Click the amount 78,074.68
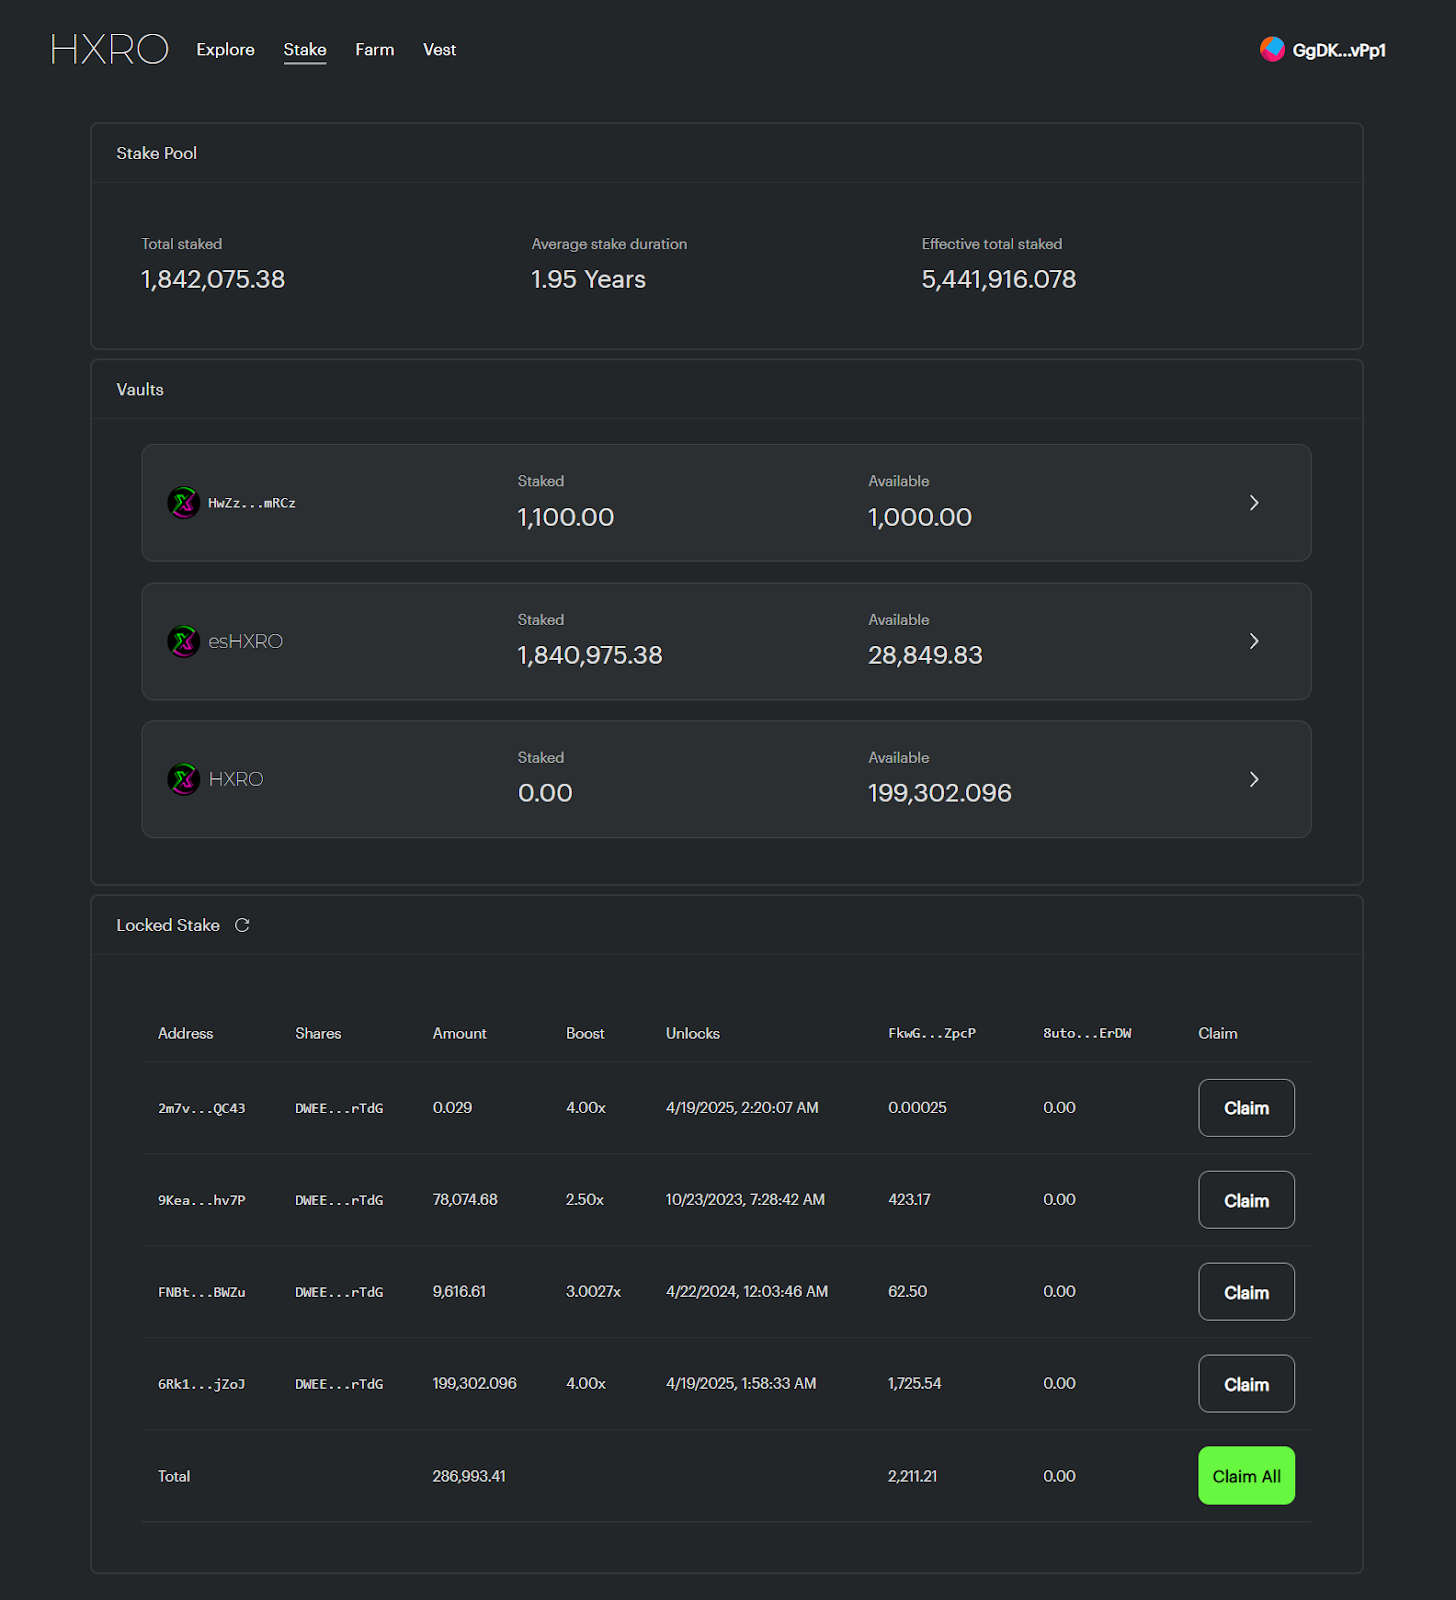 coord(465,1199)
